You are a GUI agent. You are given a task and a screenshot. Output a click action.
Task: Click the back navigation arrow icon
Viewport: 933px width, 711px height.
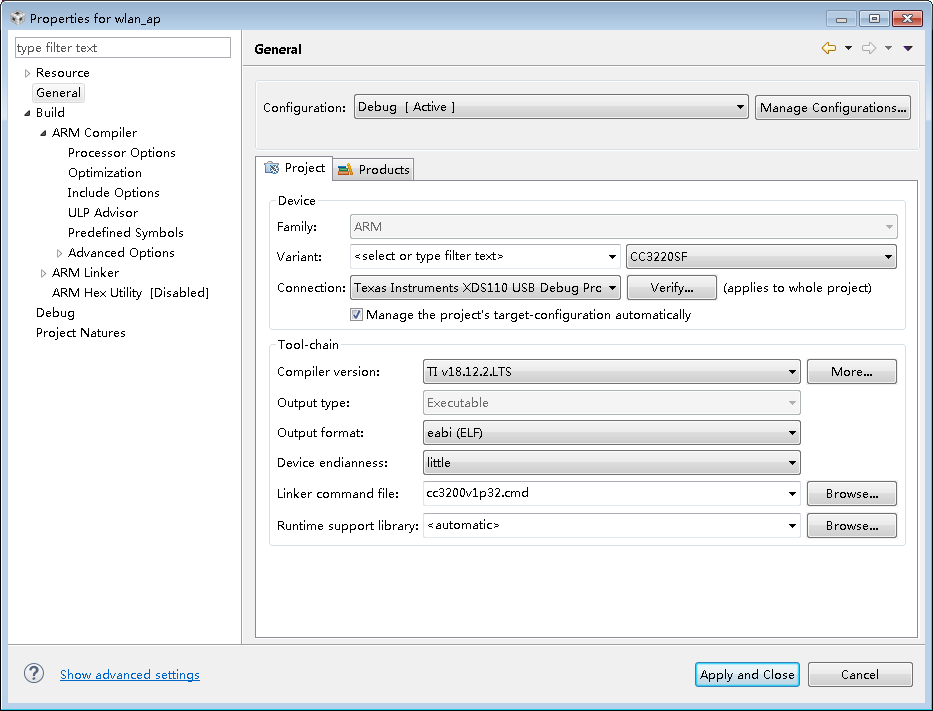click(828, 48)
